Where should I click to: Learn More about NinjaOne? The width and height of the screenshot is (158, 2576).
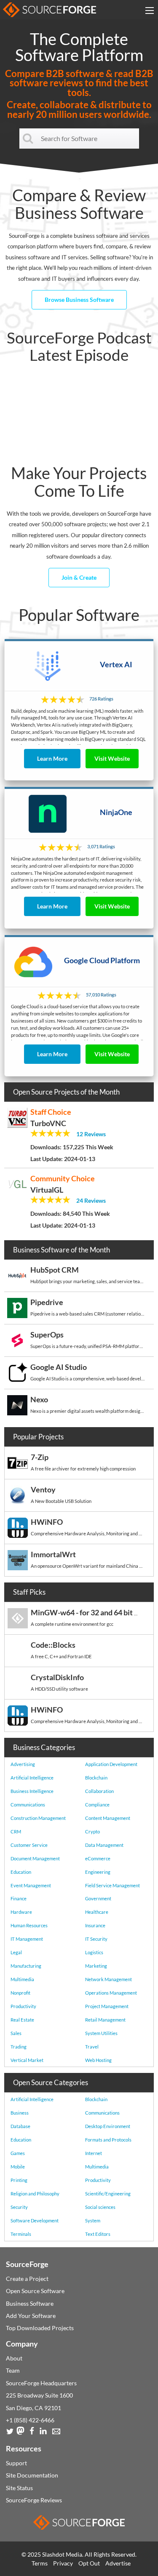click(52, 906)
